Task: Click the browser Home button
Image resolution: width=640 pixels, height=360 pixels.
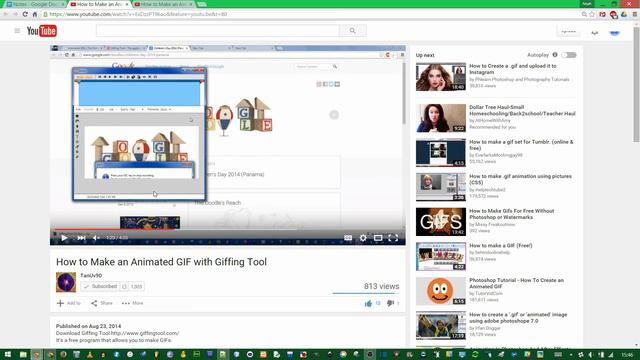Action: click(x=35, y=14)
